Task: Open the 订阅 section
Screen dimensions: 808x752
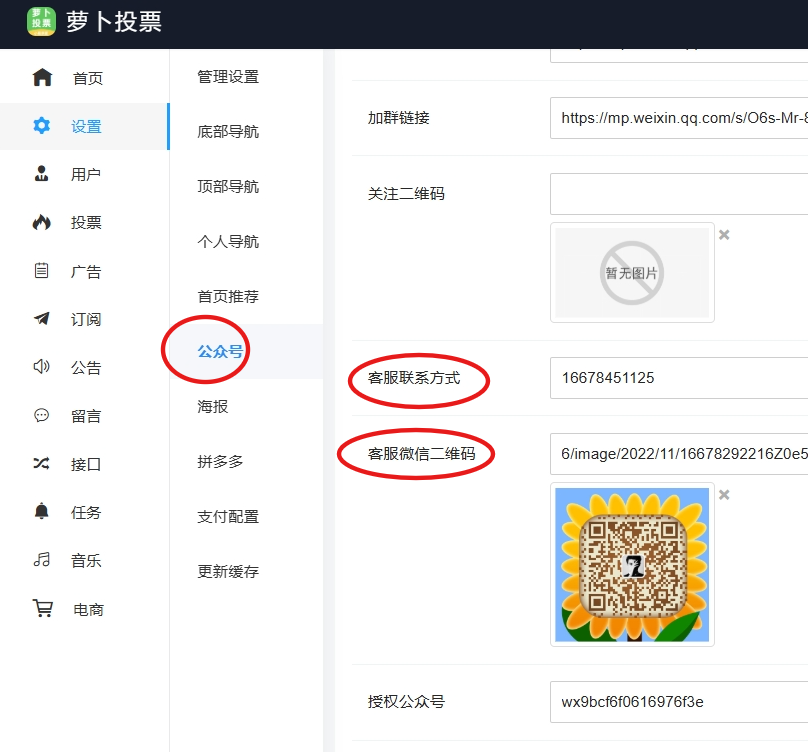Action: pyautogui.click(x=86, y=320)
